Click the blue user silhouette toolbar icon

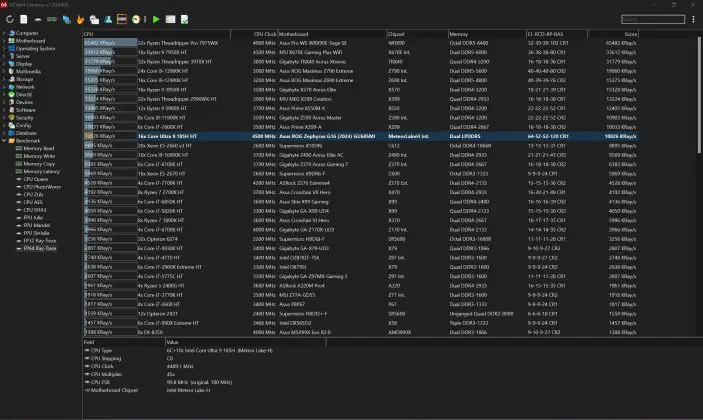(x=108, y=19)
